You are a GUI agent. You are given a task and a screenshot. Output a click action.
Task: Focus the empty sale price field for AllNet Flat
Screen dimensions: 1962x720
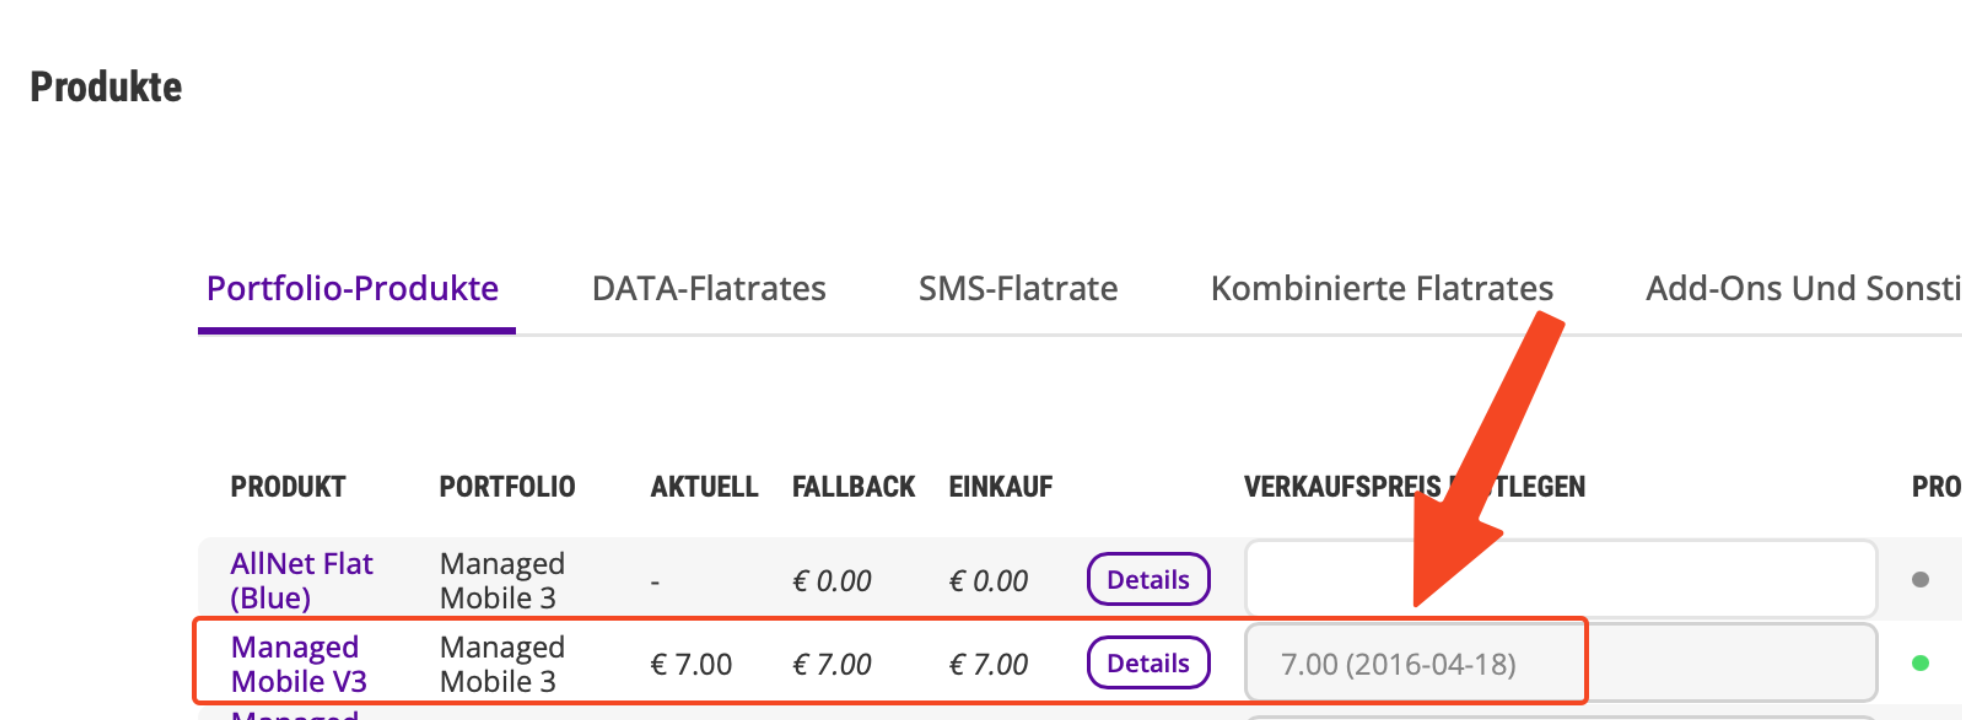click(x=1560, y=580)
